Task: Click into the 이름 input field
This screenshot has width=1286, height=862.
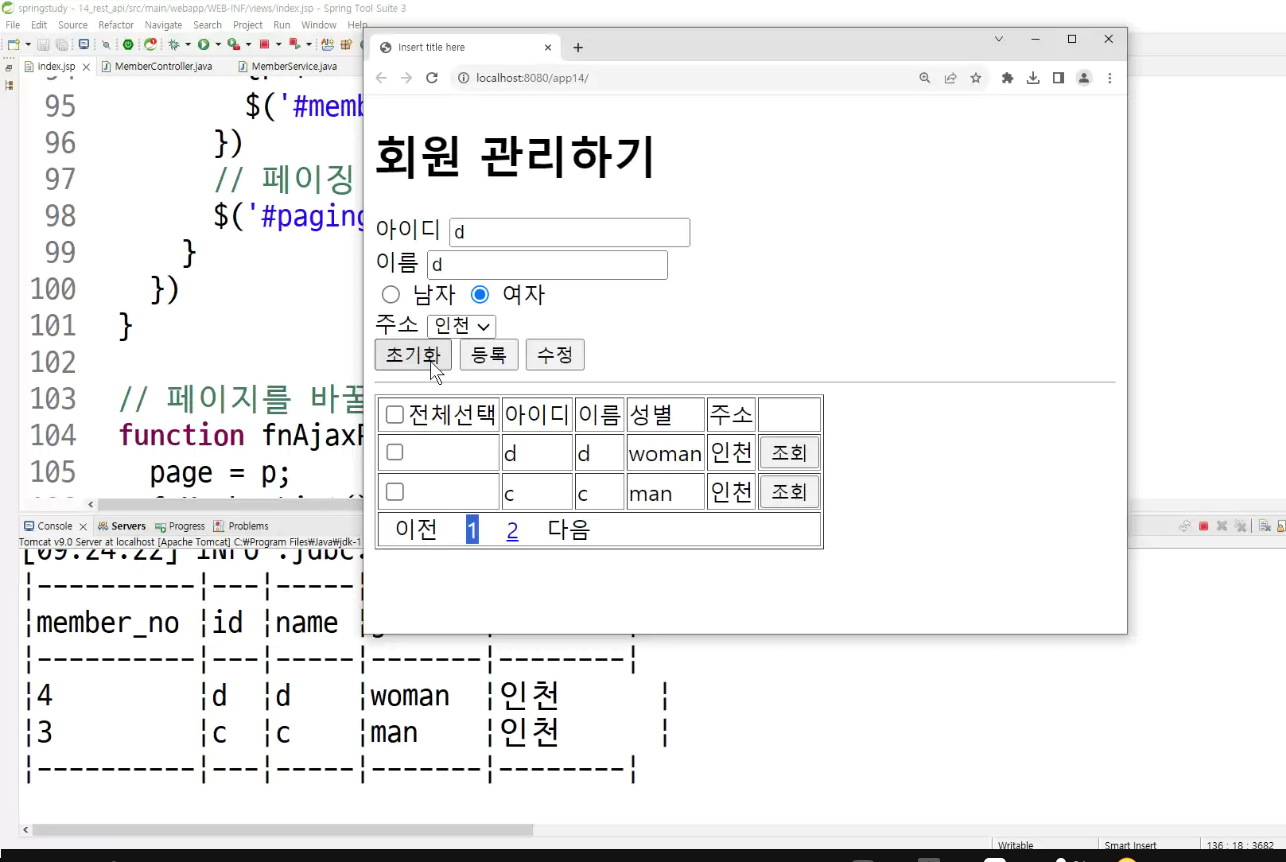Action: pos(547,265)
